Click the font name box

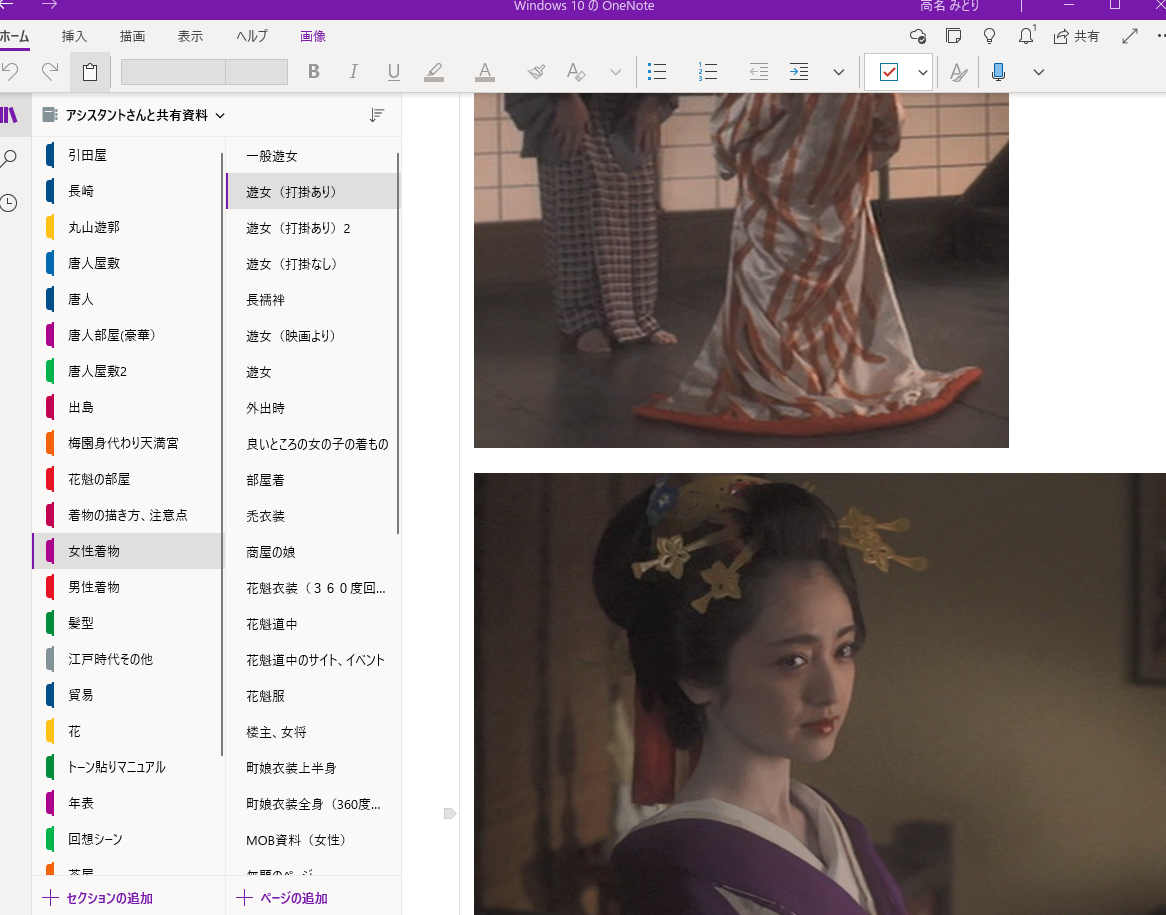point(173,71)
